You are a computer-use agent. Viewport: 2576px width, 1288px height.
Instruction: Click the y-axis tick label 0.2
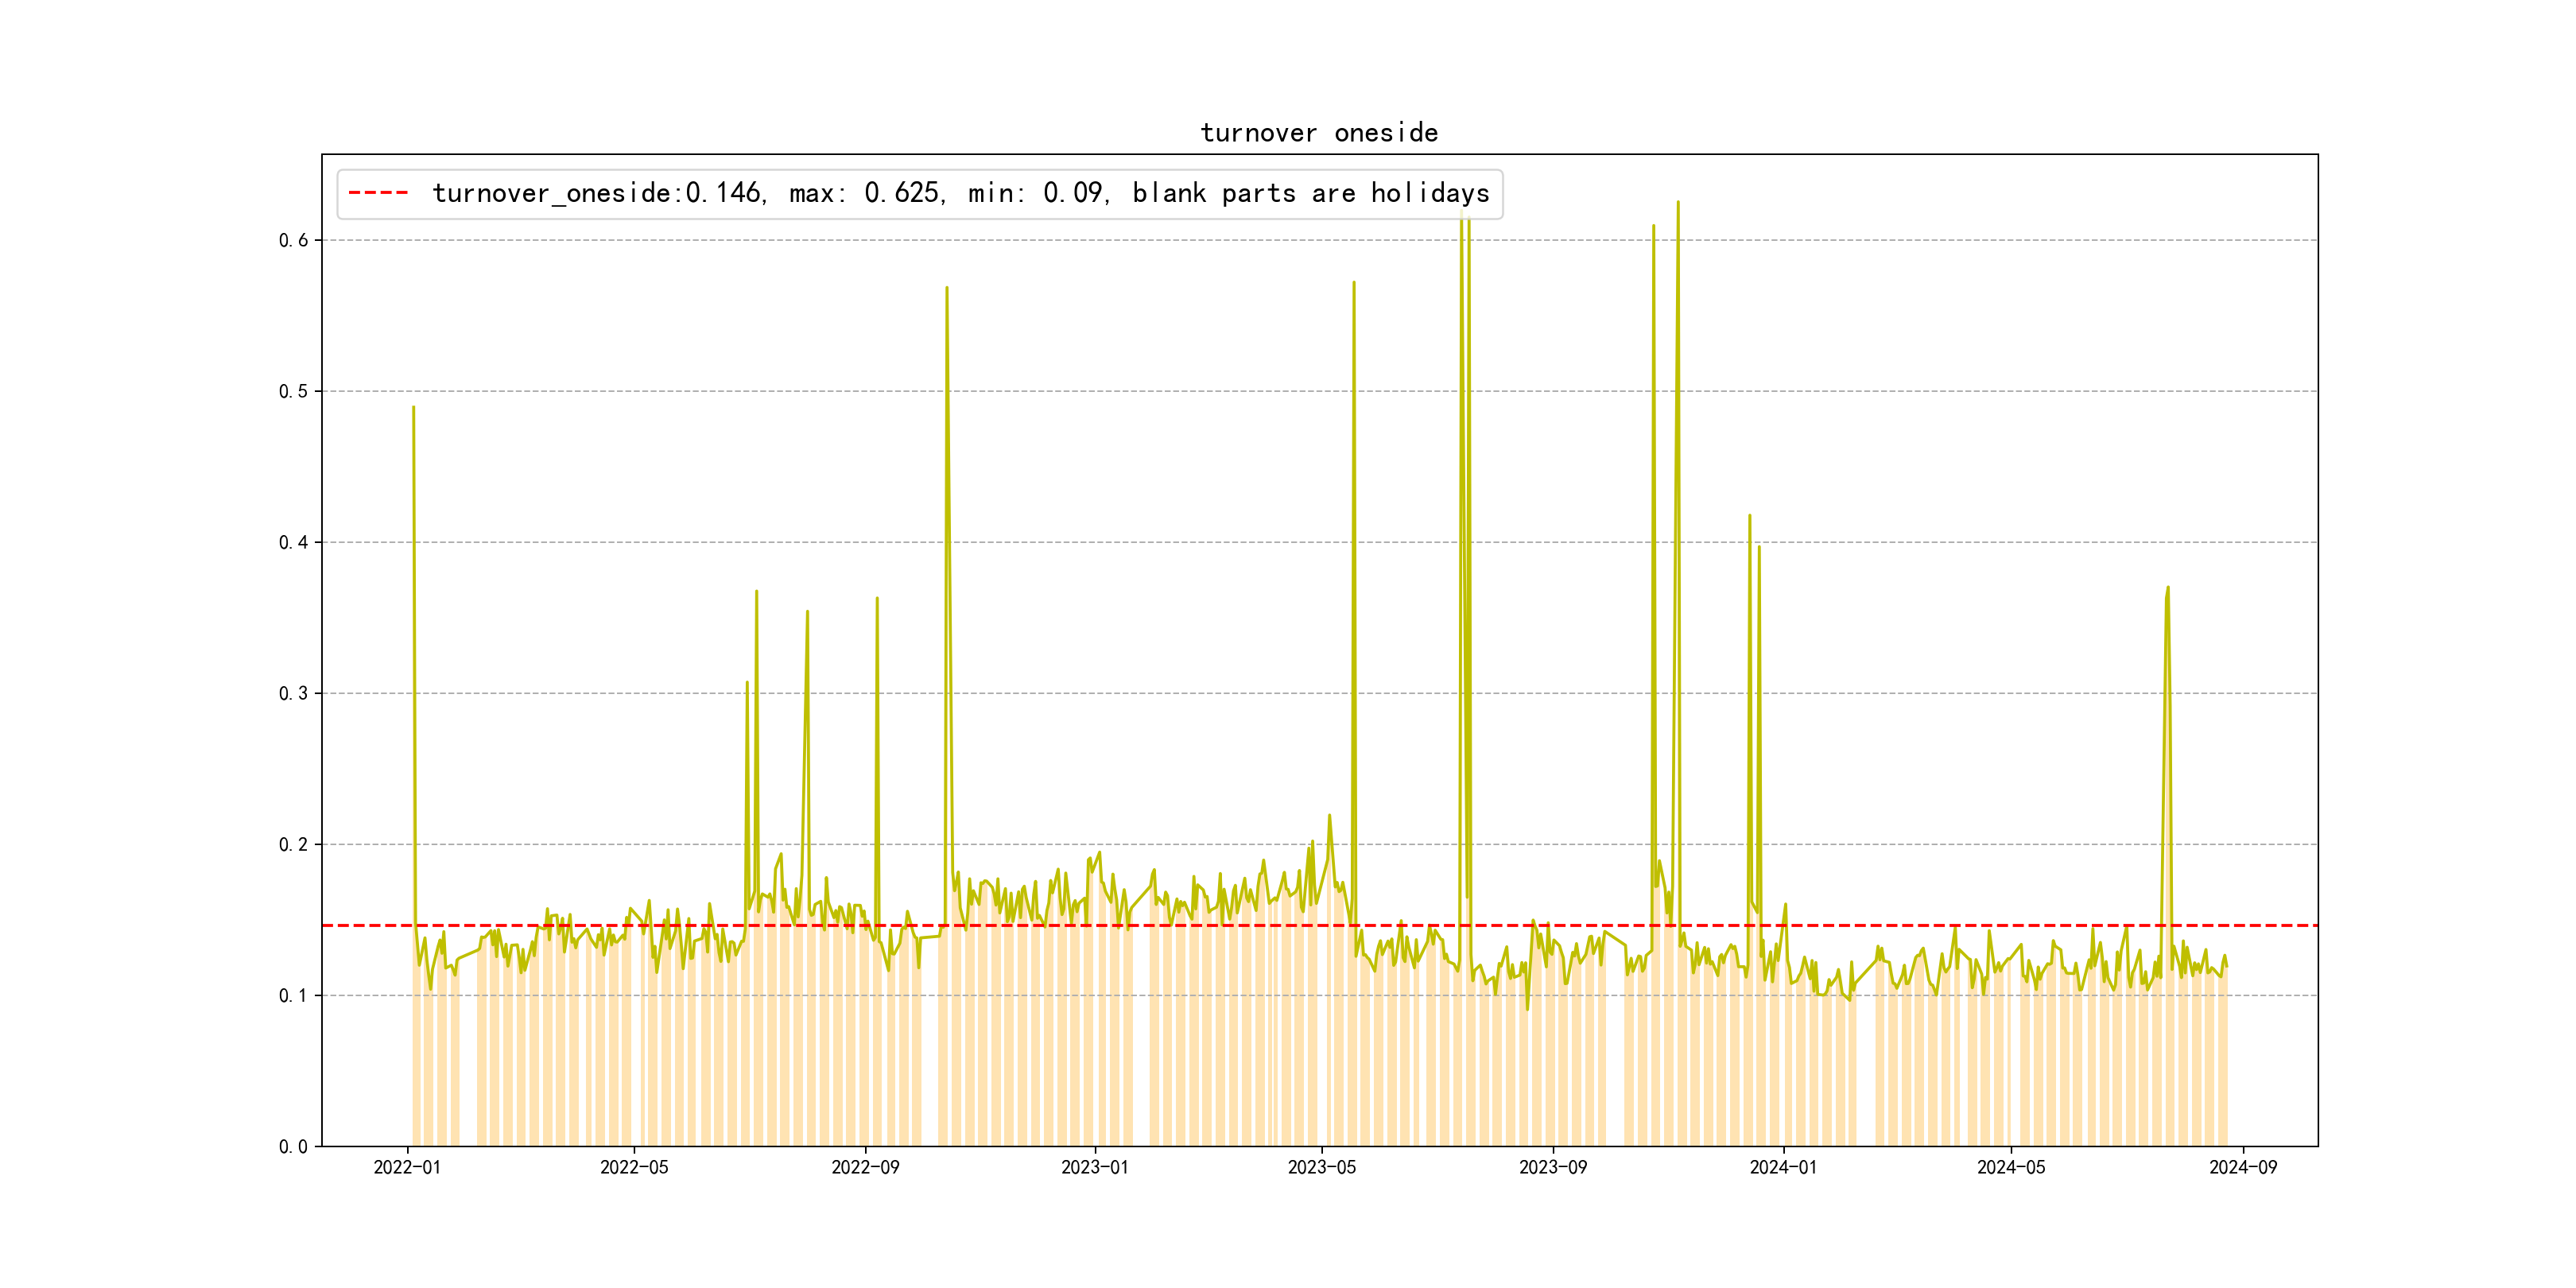[293, 844]
